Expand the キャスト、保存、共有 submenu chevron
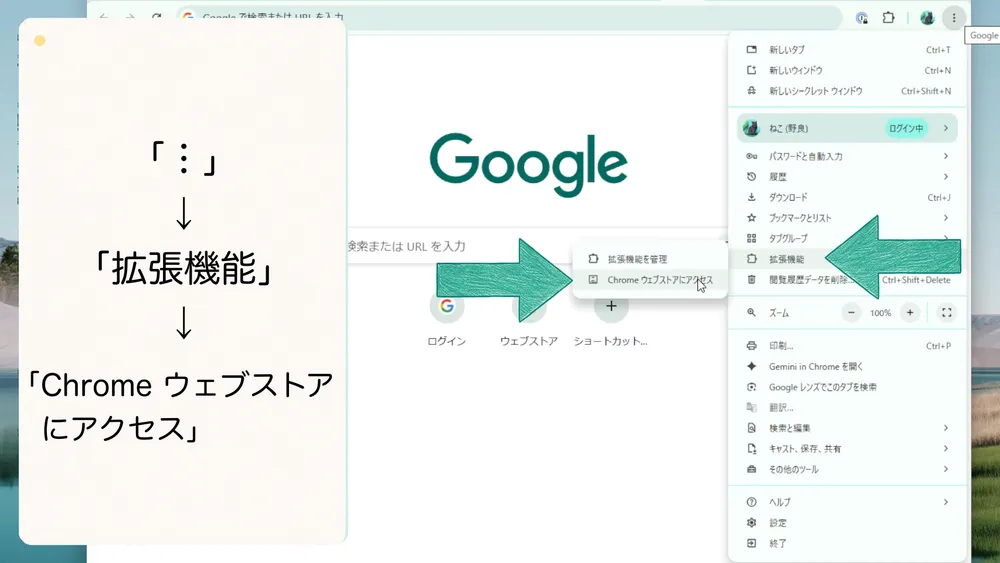The width and height of the screenshot is (1000, 563). (x=946, y=448)
